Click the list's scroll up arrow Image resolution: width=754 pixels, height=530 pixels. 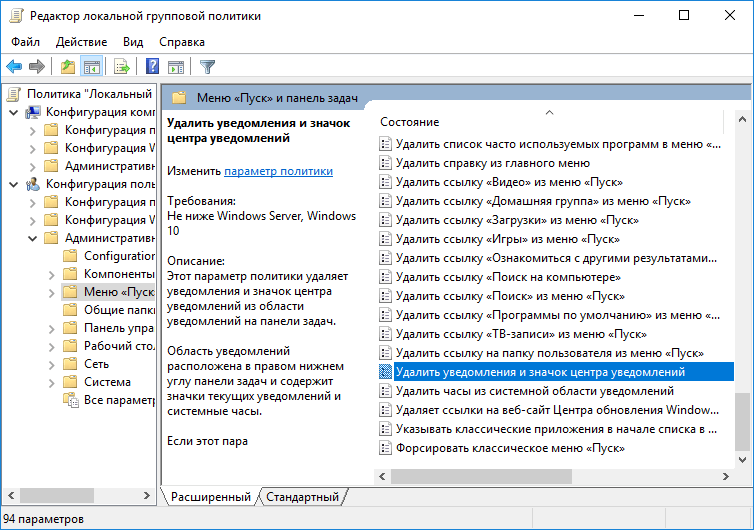point(742,119)
